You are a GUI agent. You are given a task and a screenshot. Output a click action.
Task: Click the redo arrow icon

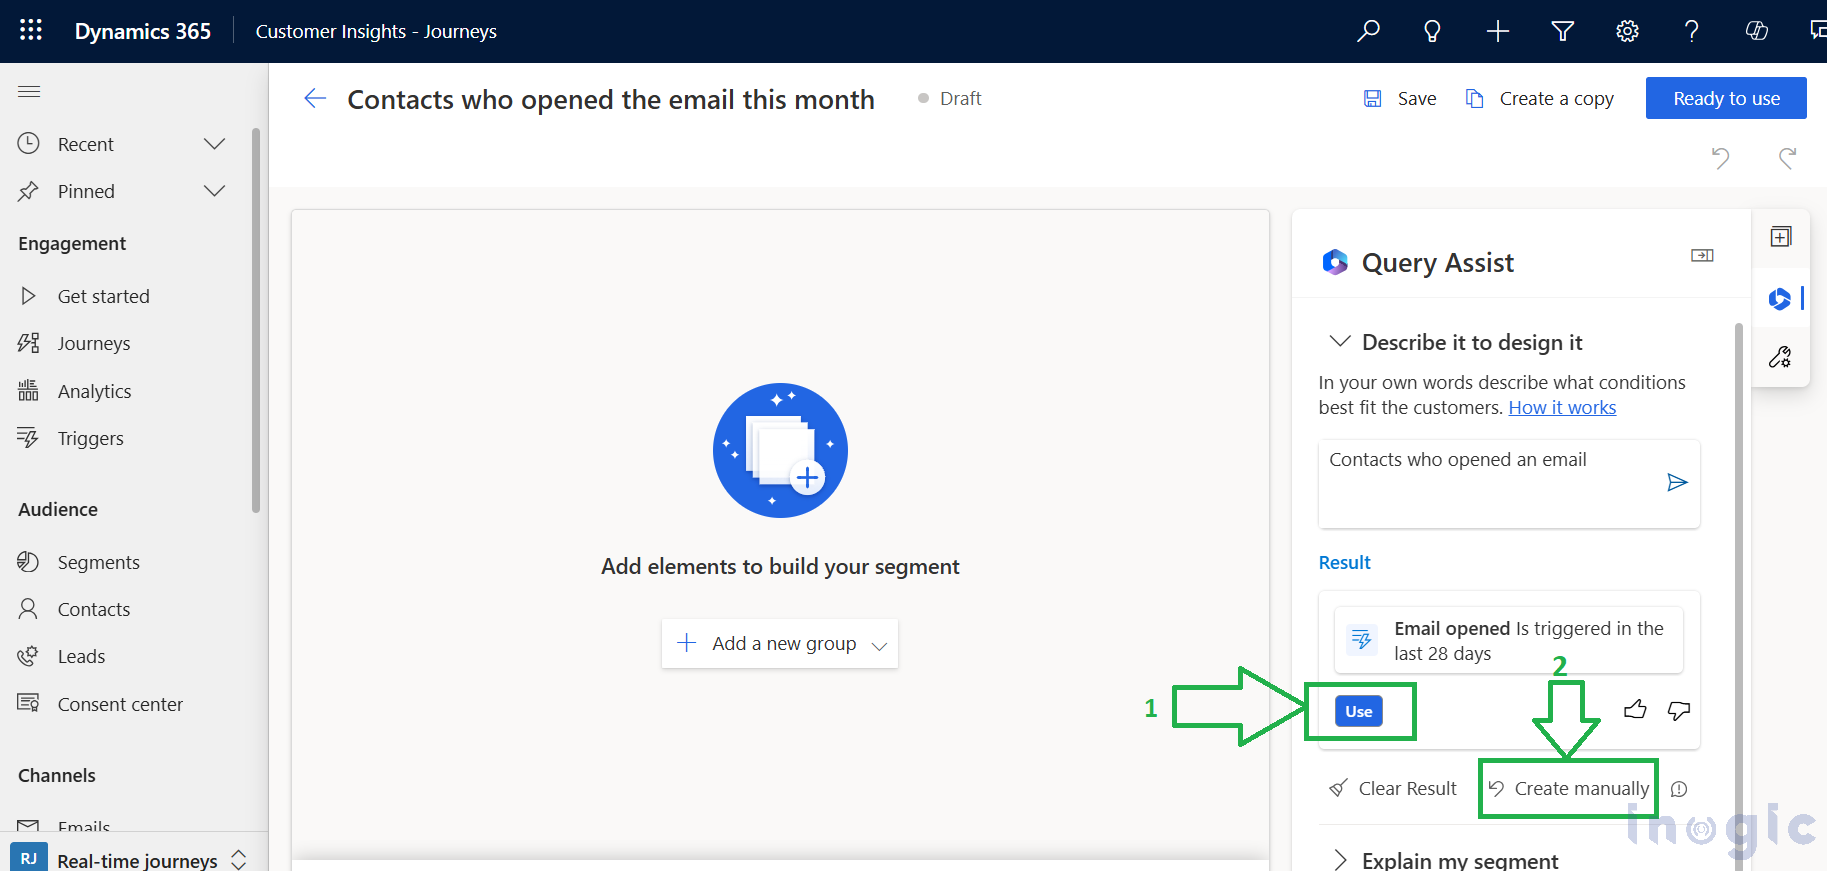click(1787, 157)
